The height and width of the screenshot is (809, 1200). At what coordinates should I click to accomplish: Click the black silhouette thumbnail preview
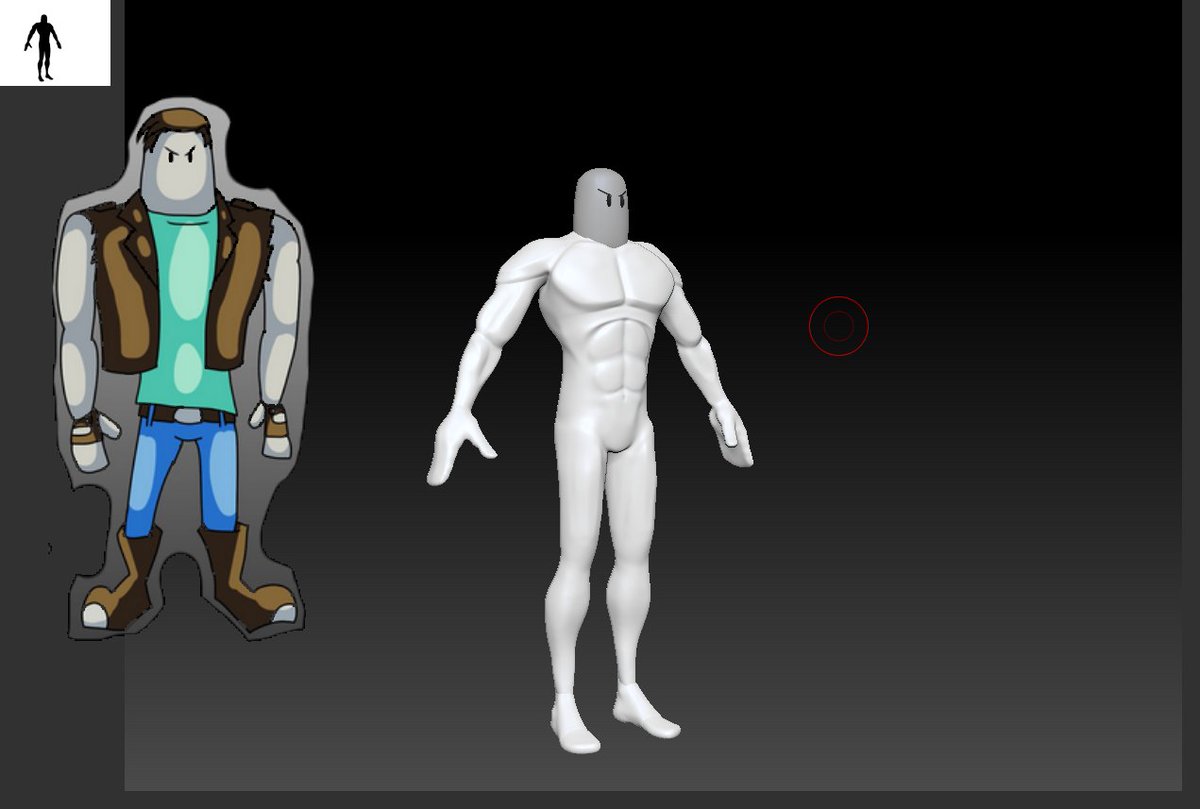click(x=42, y=46)
